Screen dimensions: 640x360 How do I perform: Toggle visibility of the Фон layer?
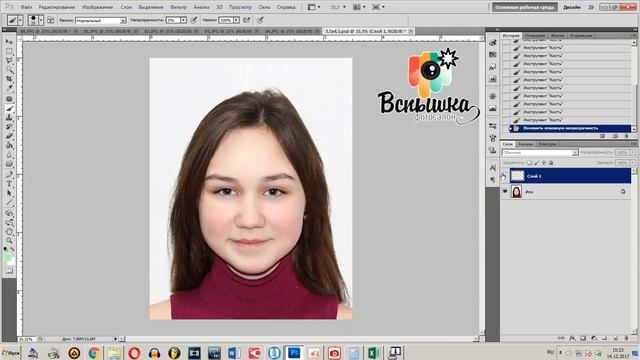point(505,191)
